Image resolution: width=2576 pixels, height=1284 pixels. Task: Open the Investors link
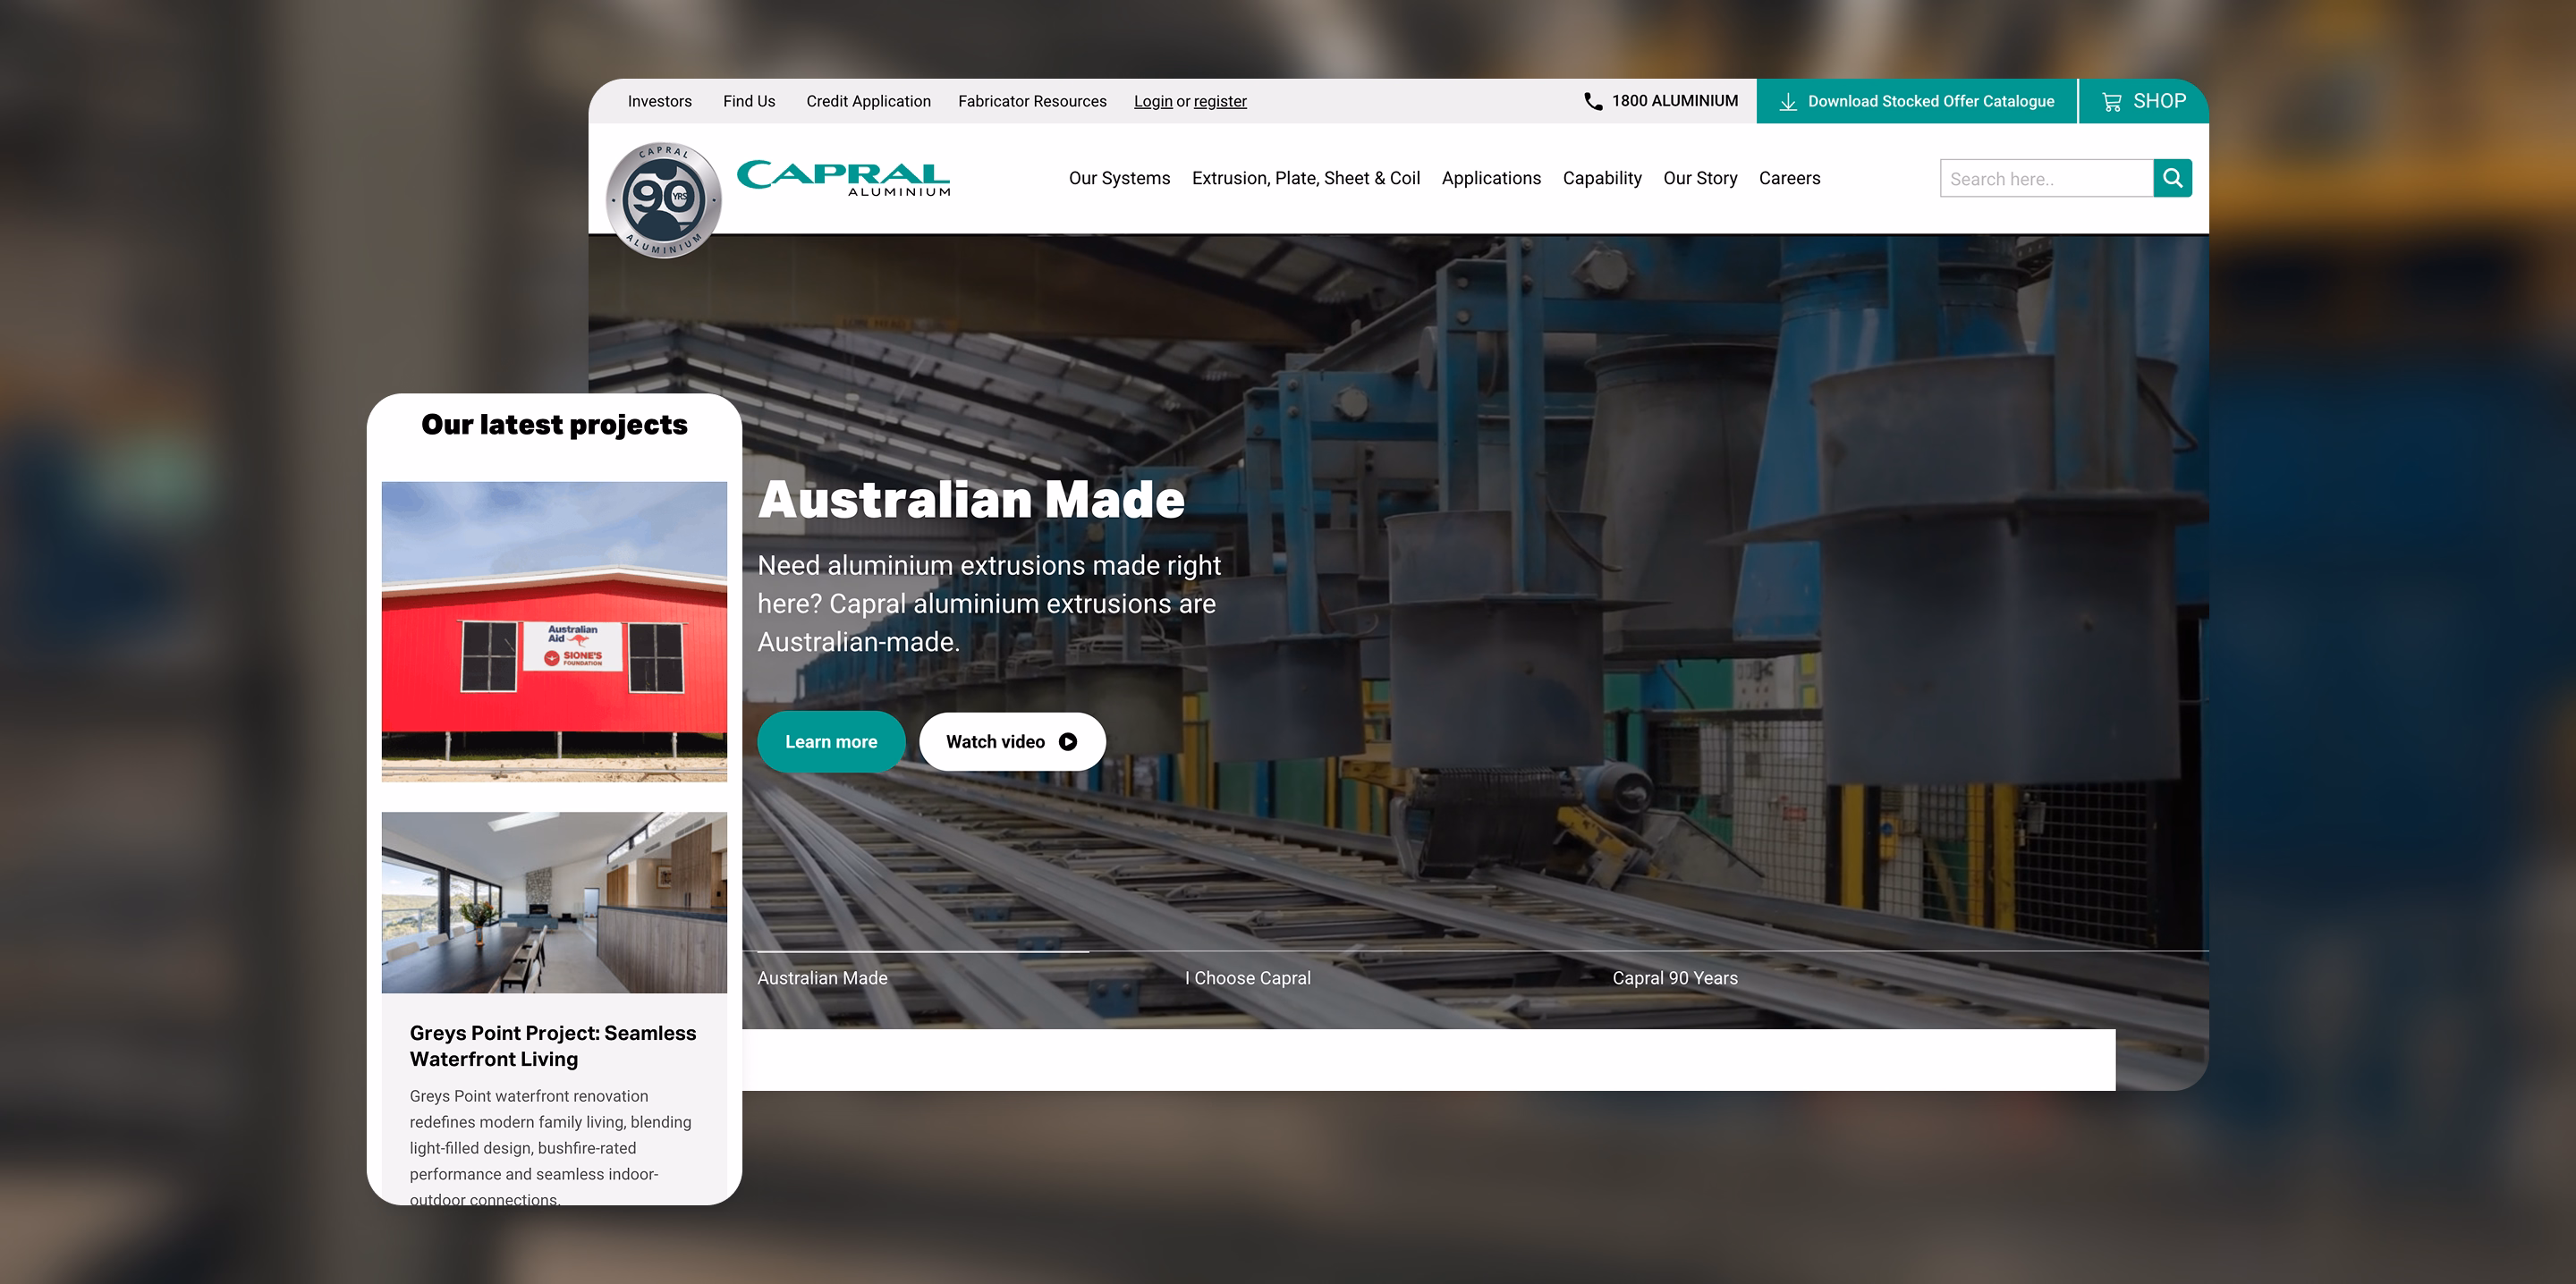coord(659,101)
